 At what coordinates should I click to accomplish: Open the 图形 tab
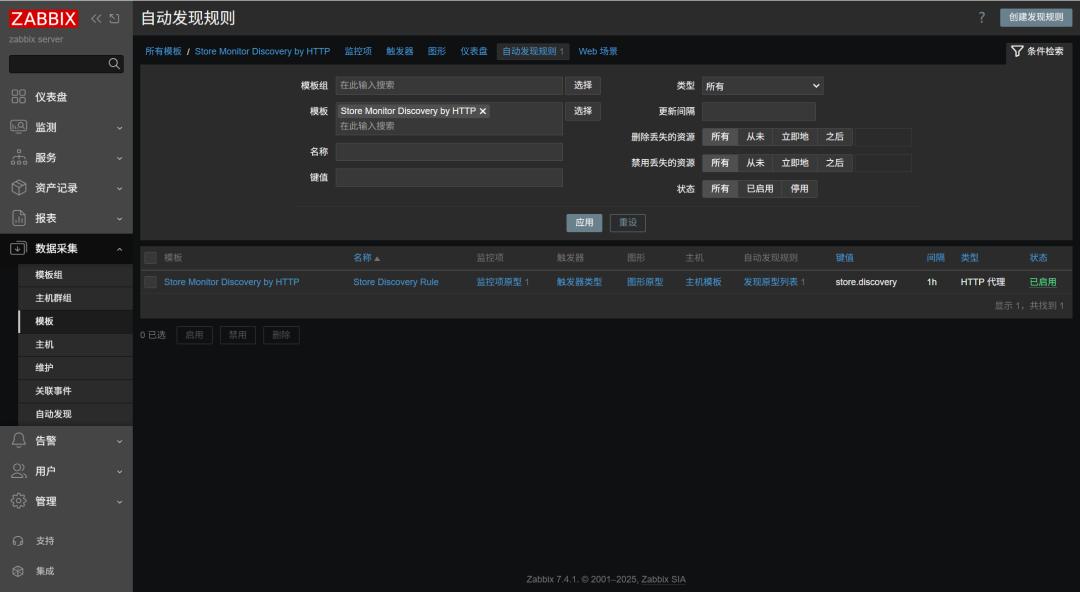click(437, 51)
